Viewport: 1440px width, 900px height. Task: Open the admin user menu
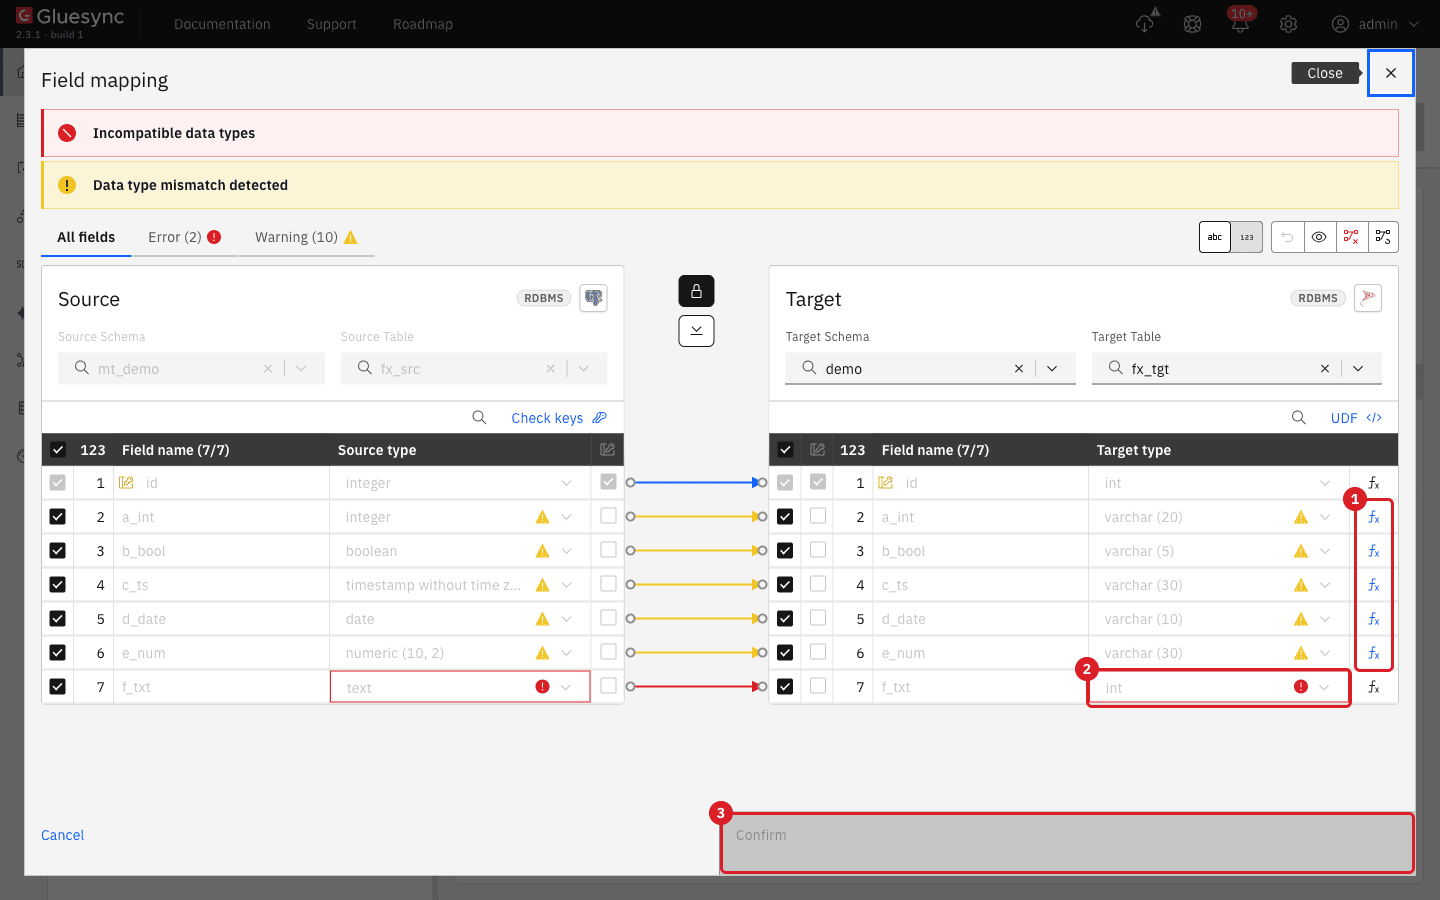tap(1376, 24)
